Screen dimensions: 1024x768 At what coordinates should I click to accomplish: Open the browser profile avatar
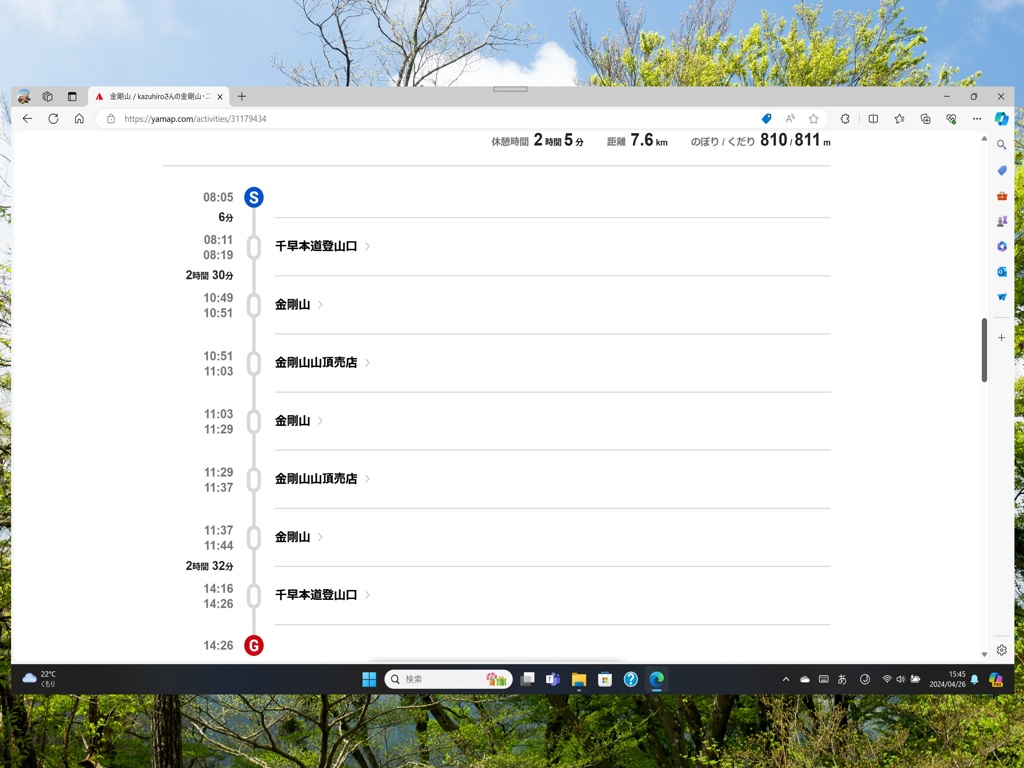[24, 96]
